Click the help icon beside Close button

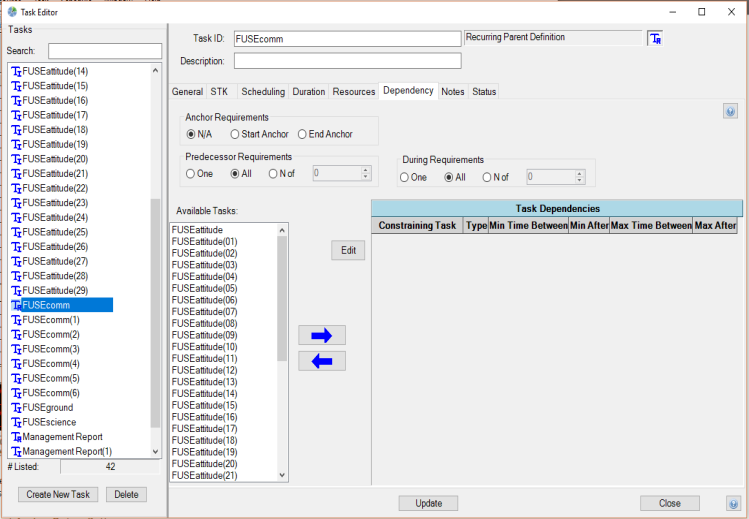point(733,504)
